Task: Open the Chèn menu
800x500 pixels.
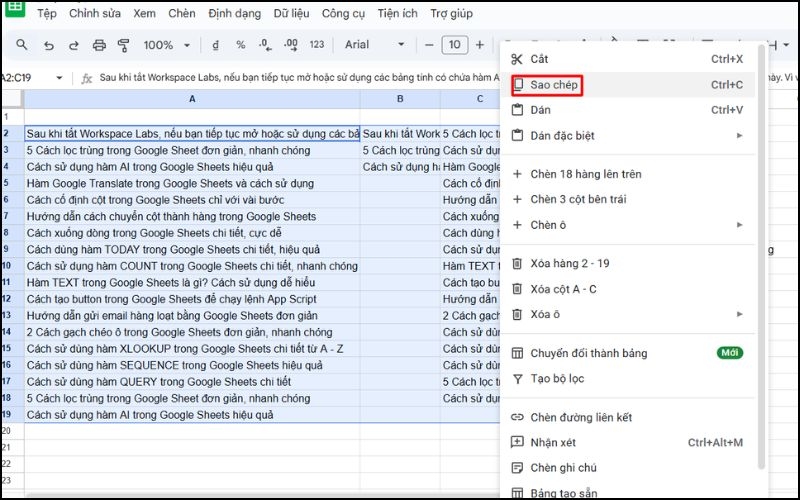Action: pos(182,14)
